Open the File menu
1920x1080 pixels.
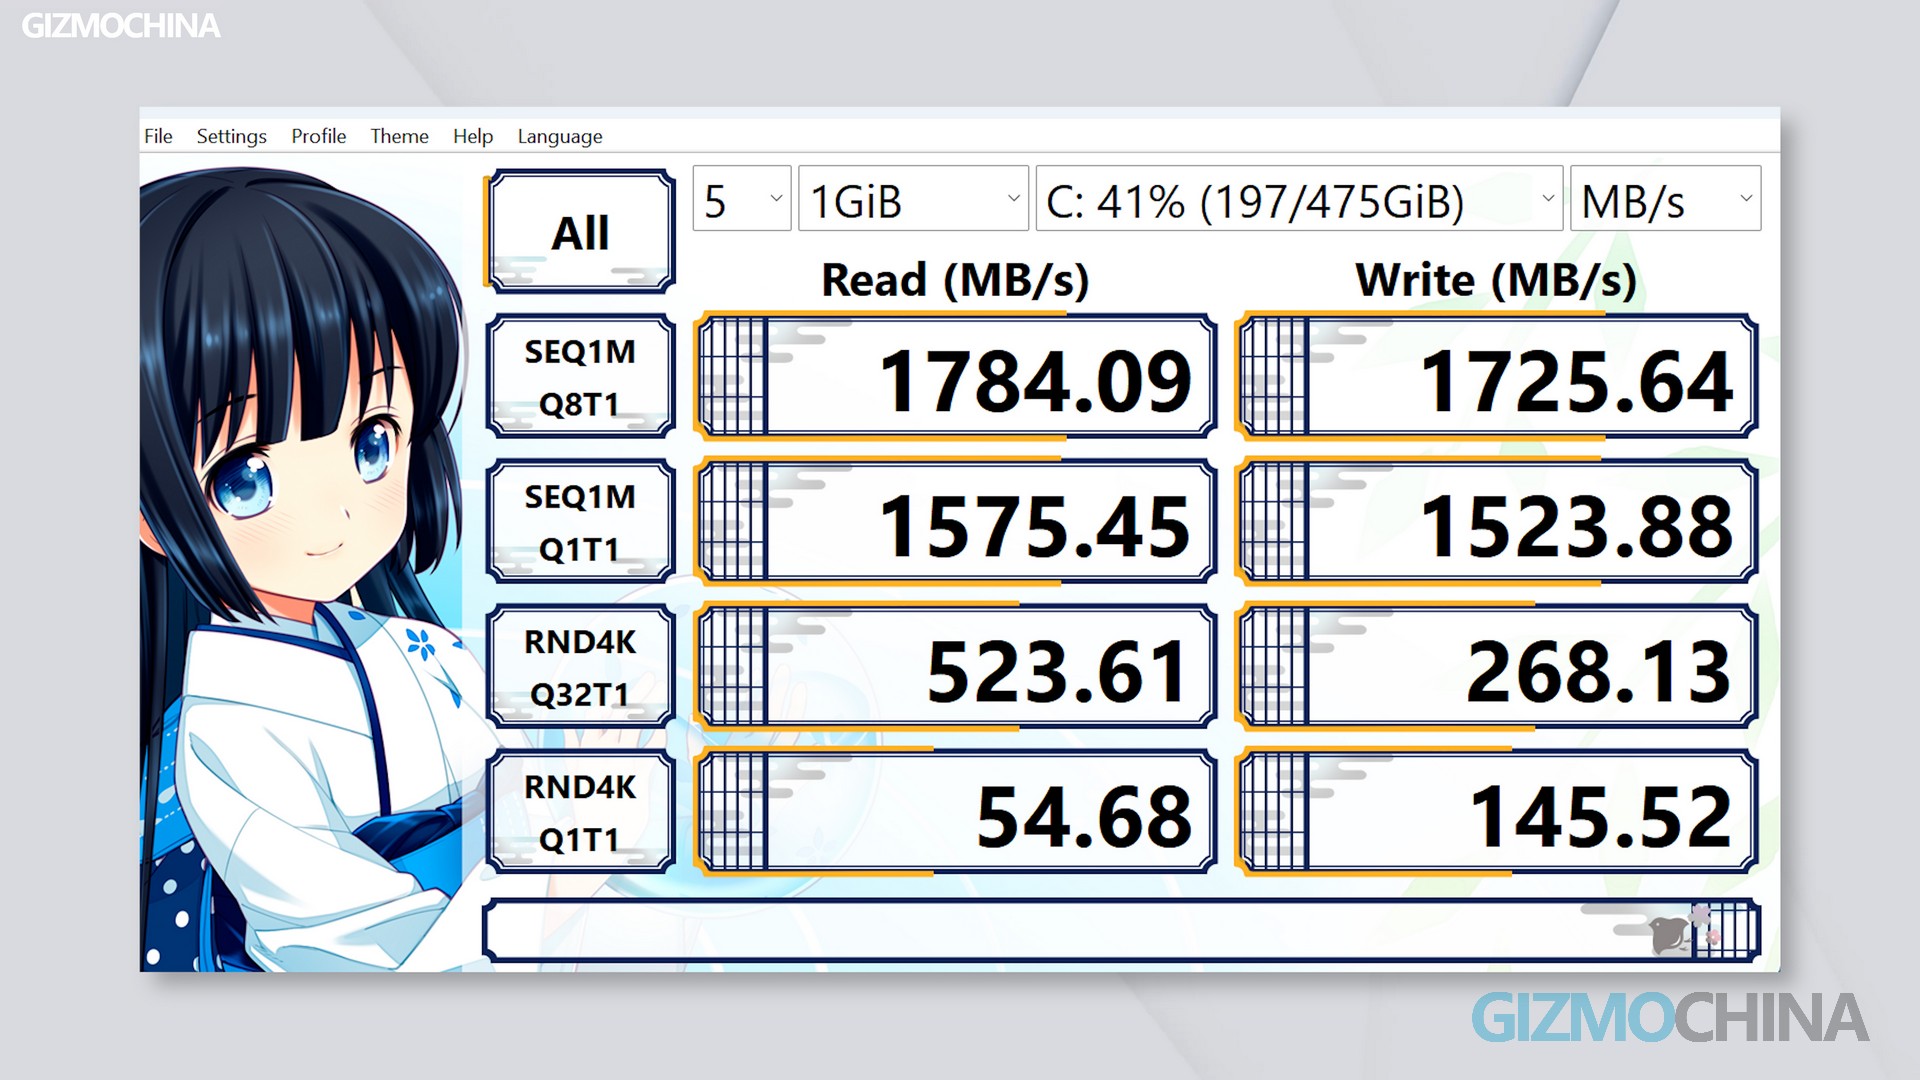coord(158,136)
